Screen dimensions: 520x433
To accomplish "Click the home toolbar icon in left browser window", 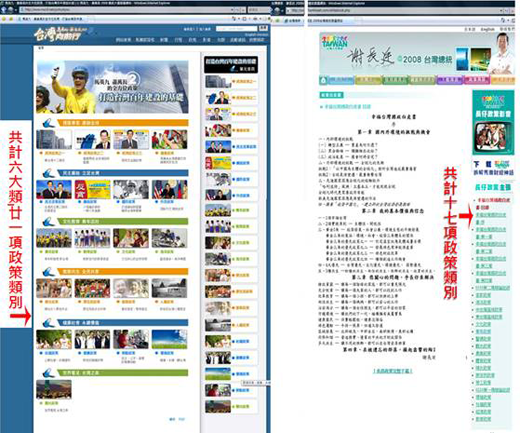I will click(x=234, y=19).
